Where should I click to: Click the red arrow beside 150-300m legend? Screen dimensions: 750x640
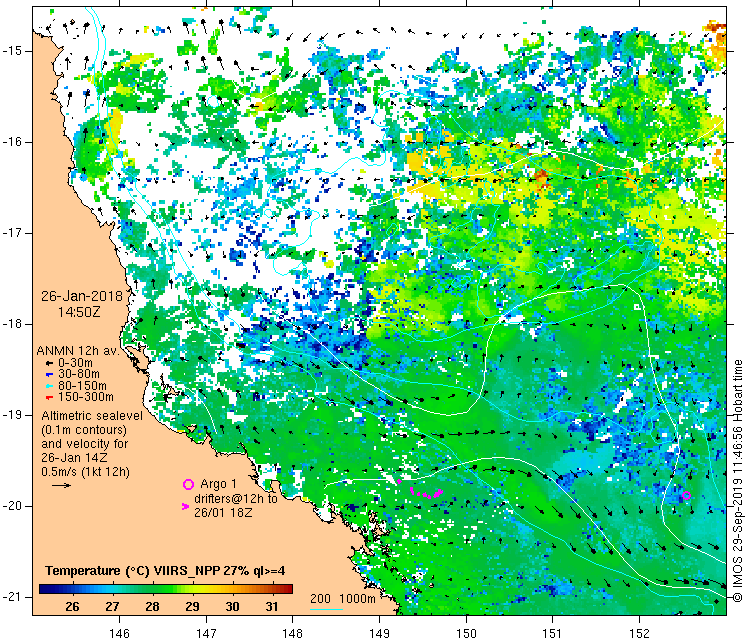(x=49, y=397)
